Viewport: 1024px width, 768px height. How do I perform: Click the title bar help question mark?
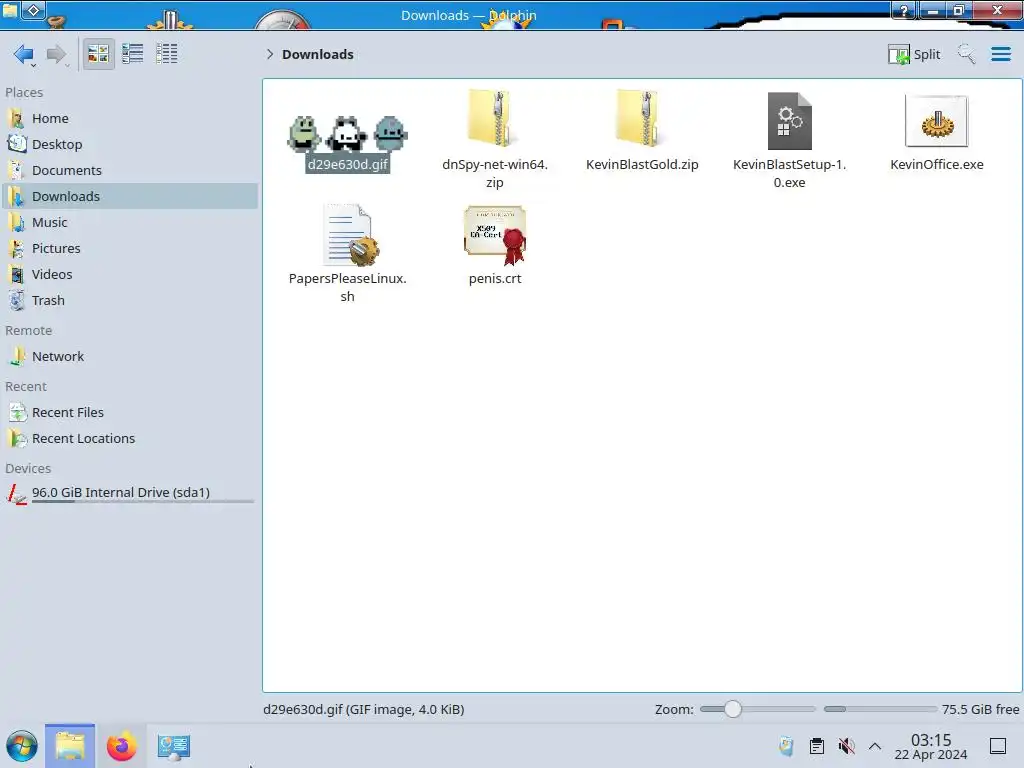point(904,10)
